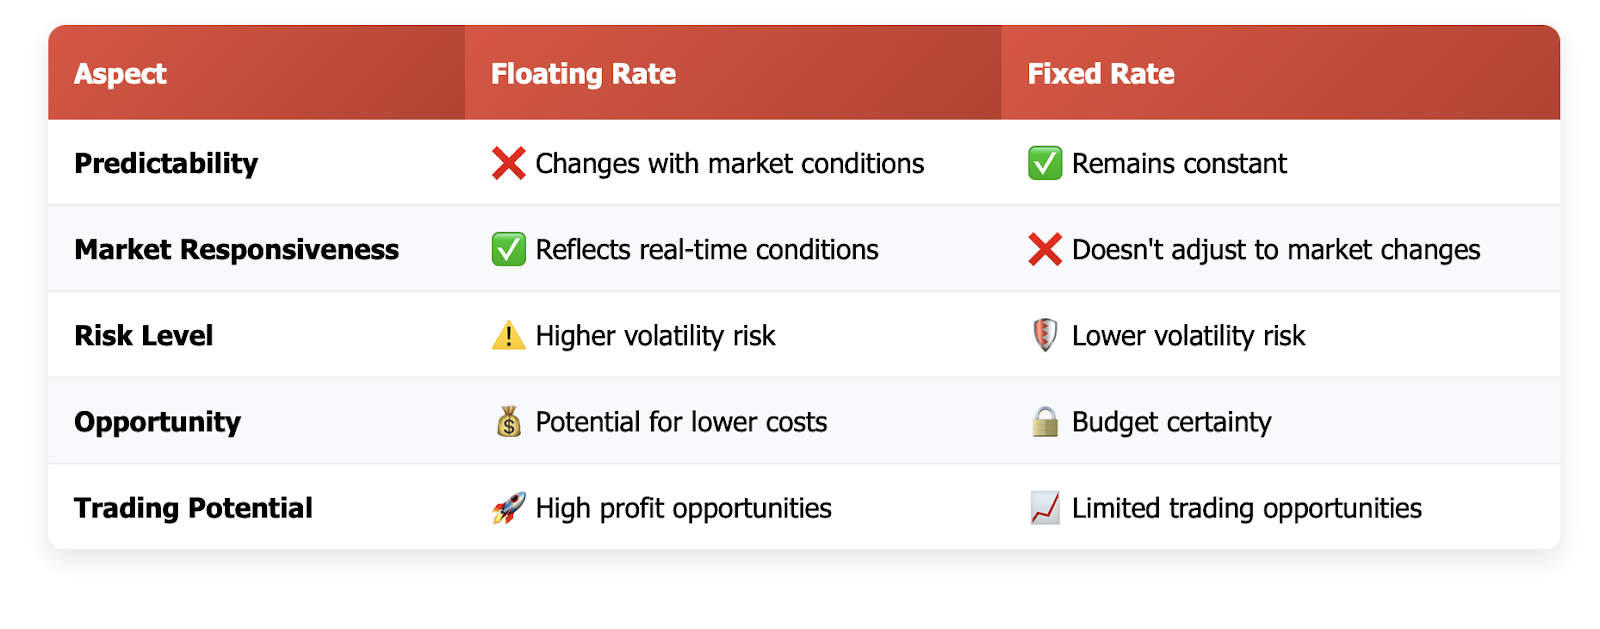Click the yellow warning triangle icon

508,335
